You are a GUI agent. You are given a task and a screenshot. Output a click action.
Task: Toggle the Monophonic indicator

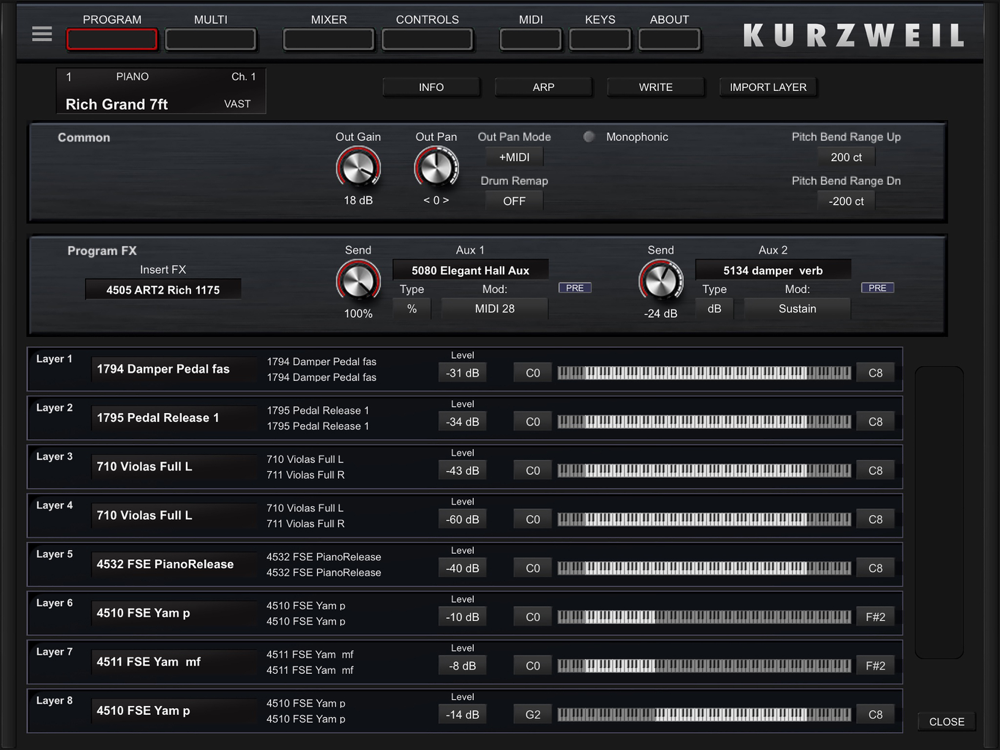coord(589,136)
